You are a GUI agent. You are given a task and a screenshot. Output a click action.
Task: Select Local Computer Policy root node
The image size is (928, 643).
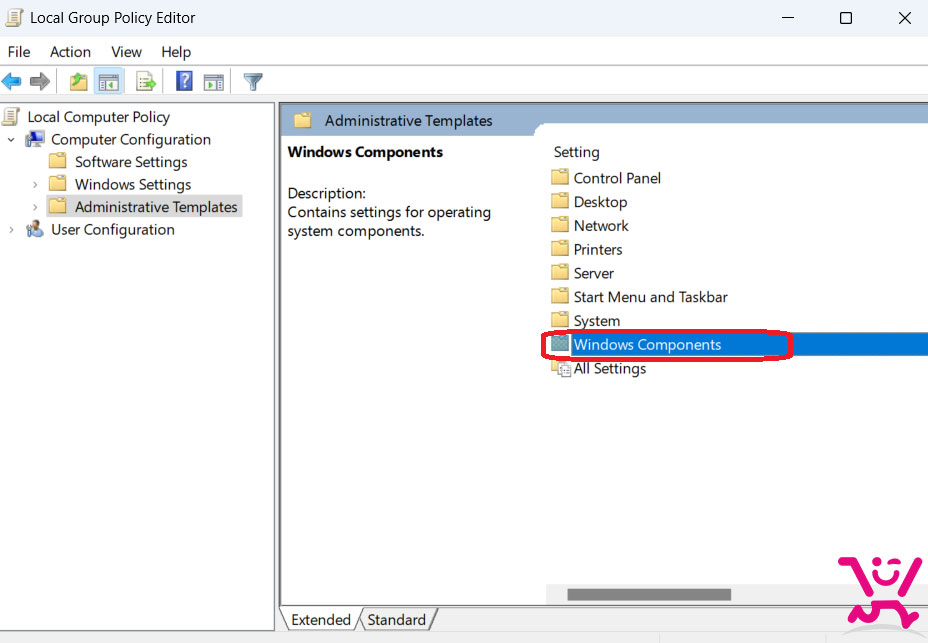tap(98, 117)
